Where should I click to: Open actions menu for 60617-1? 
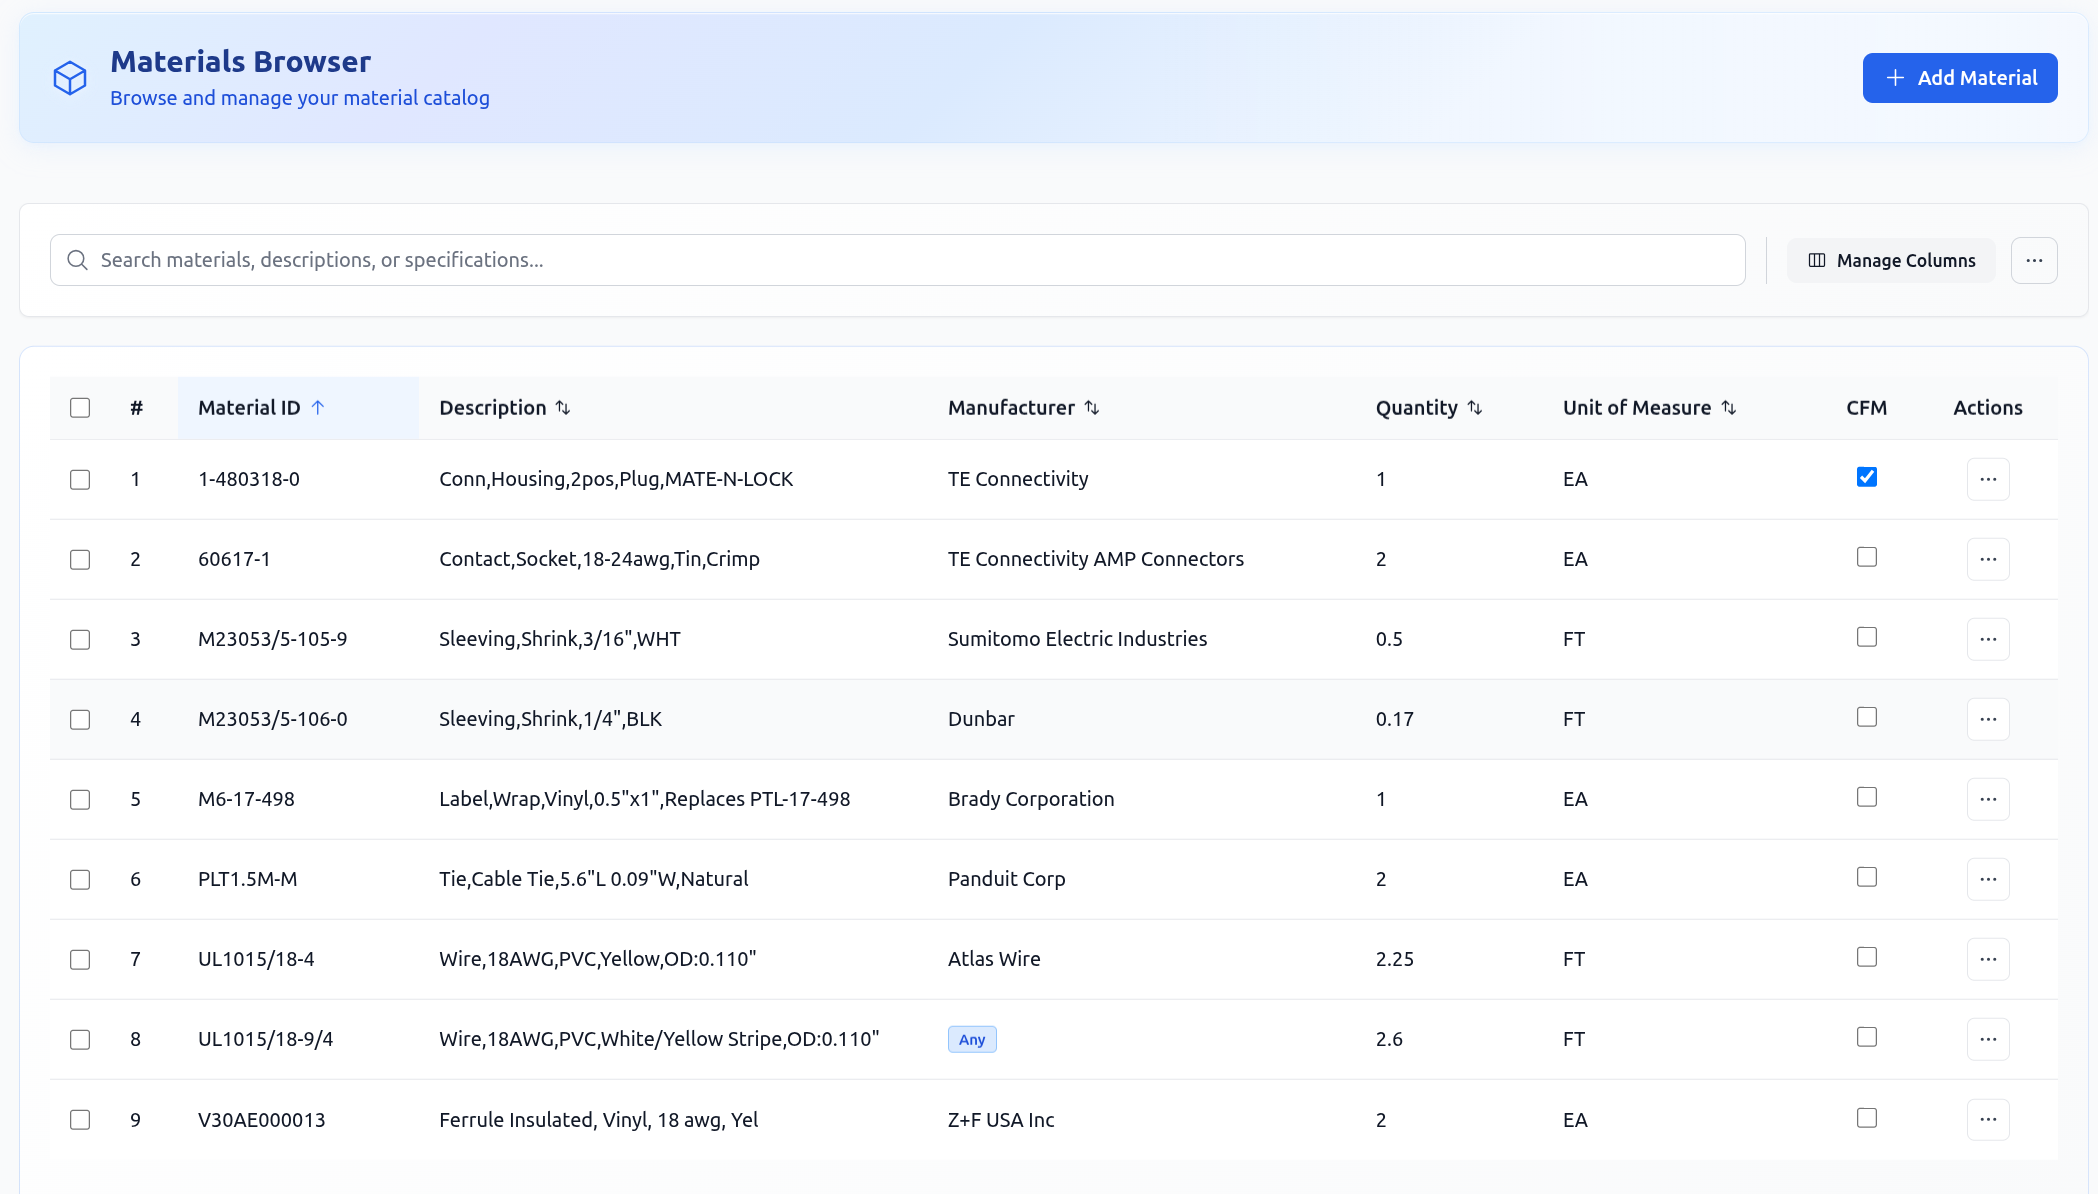coord(1988,559)
